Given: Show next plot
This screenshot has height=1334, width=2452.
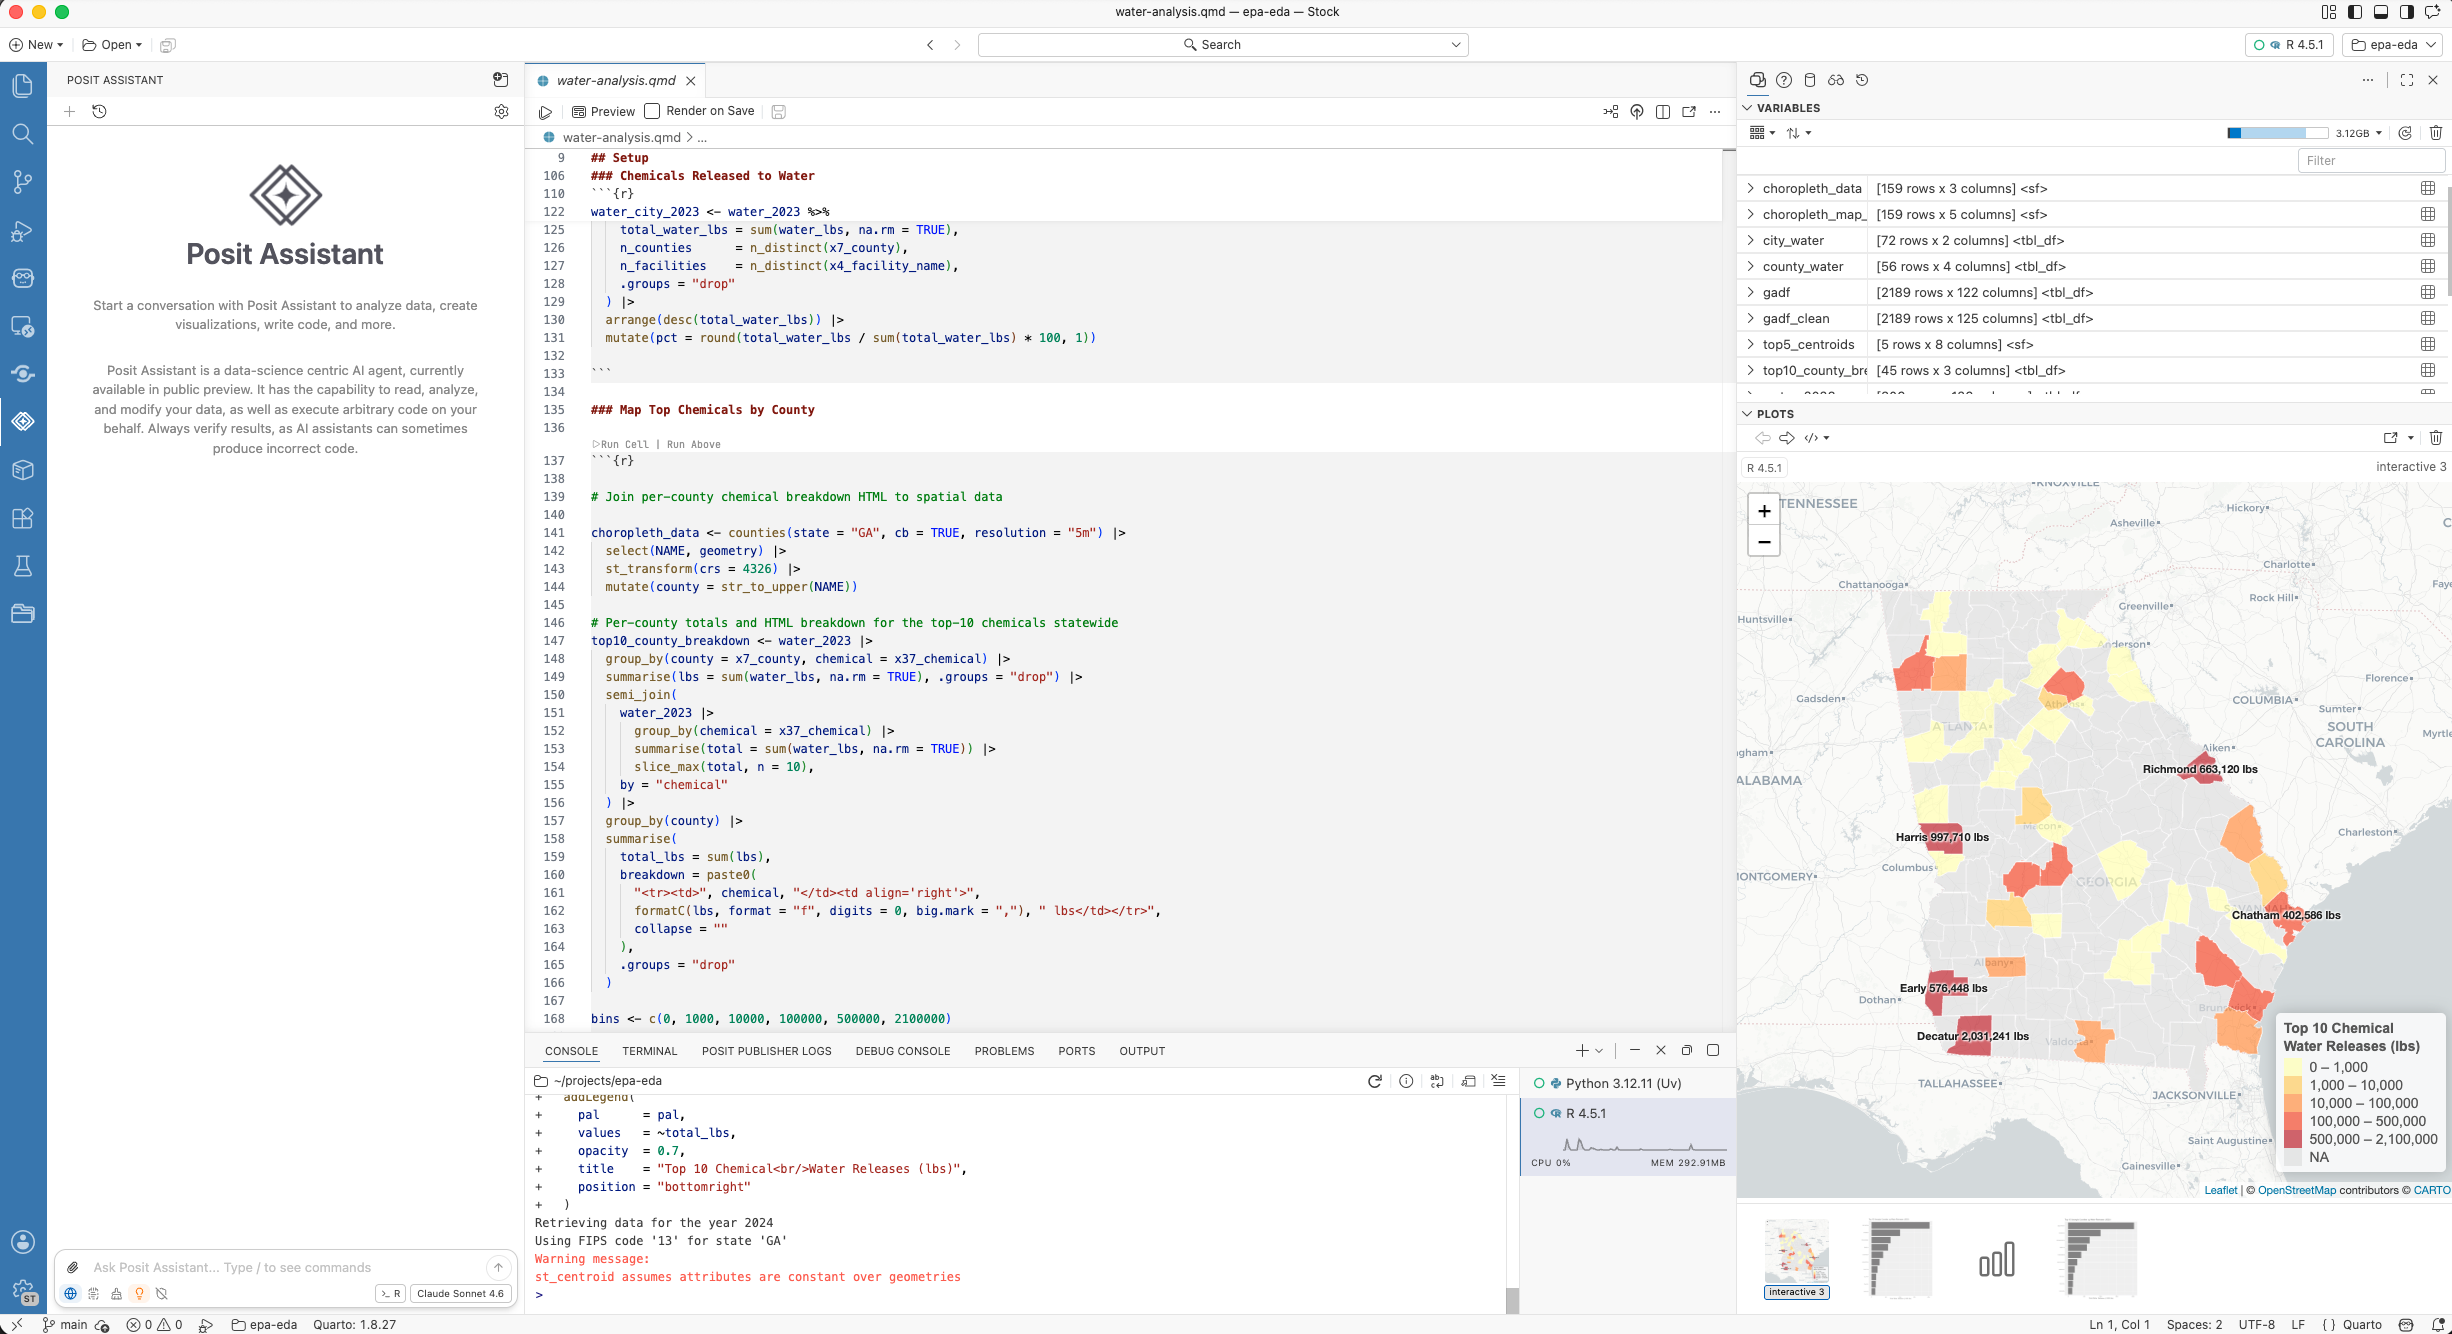Looking at the screenshot, I should (1787, 438).
